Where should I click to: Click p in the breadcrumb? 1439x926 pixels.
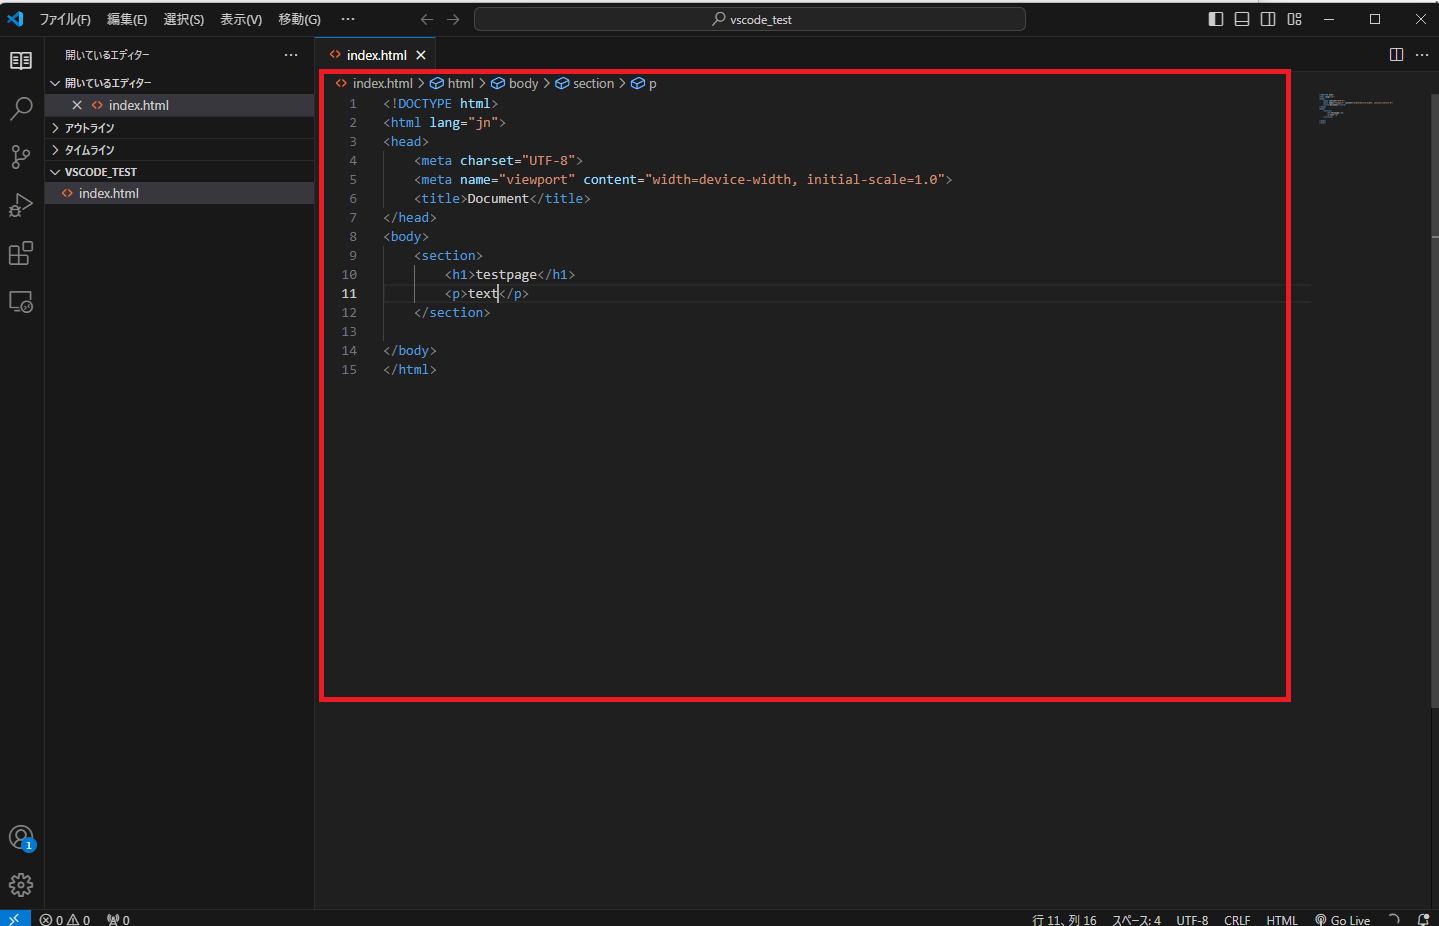click(644, 83)
